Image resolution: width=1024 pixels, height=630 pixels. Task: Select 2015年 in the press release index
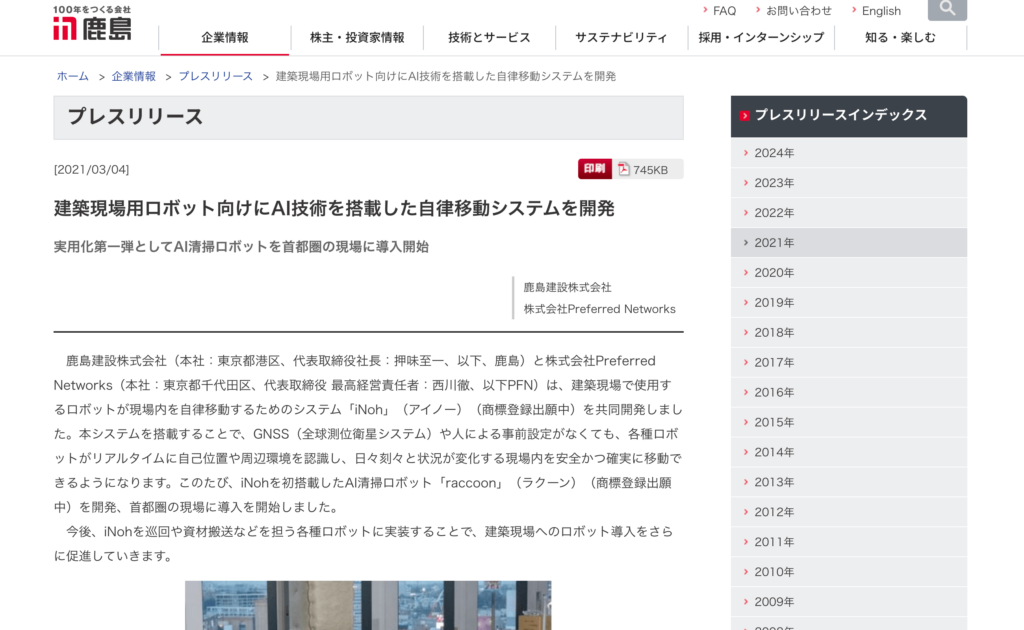coord(848,422)
